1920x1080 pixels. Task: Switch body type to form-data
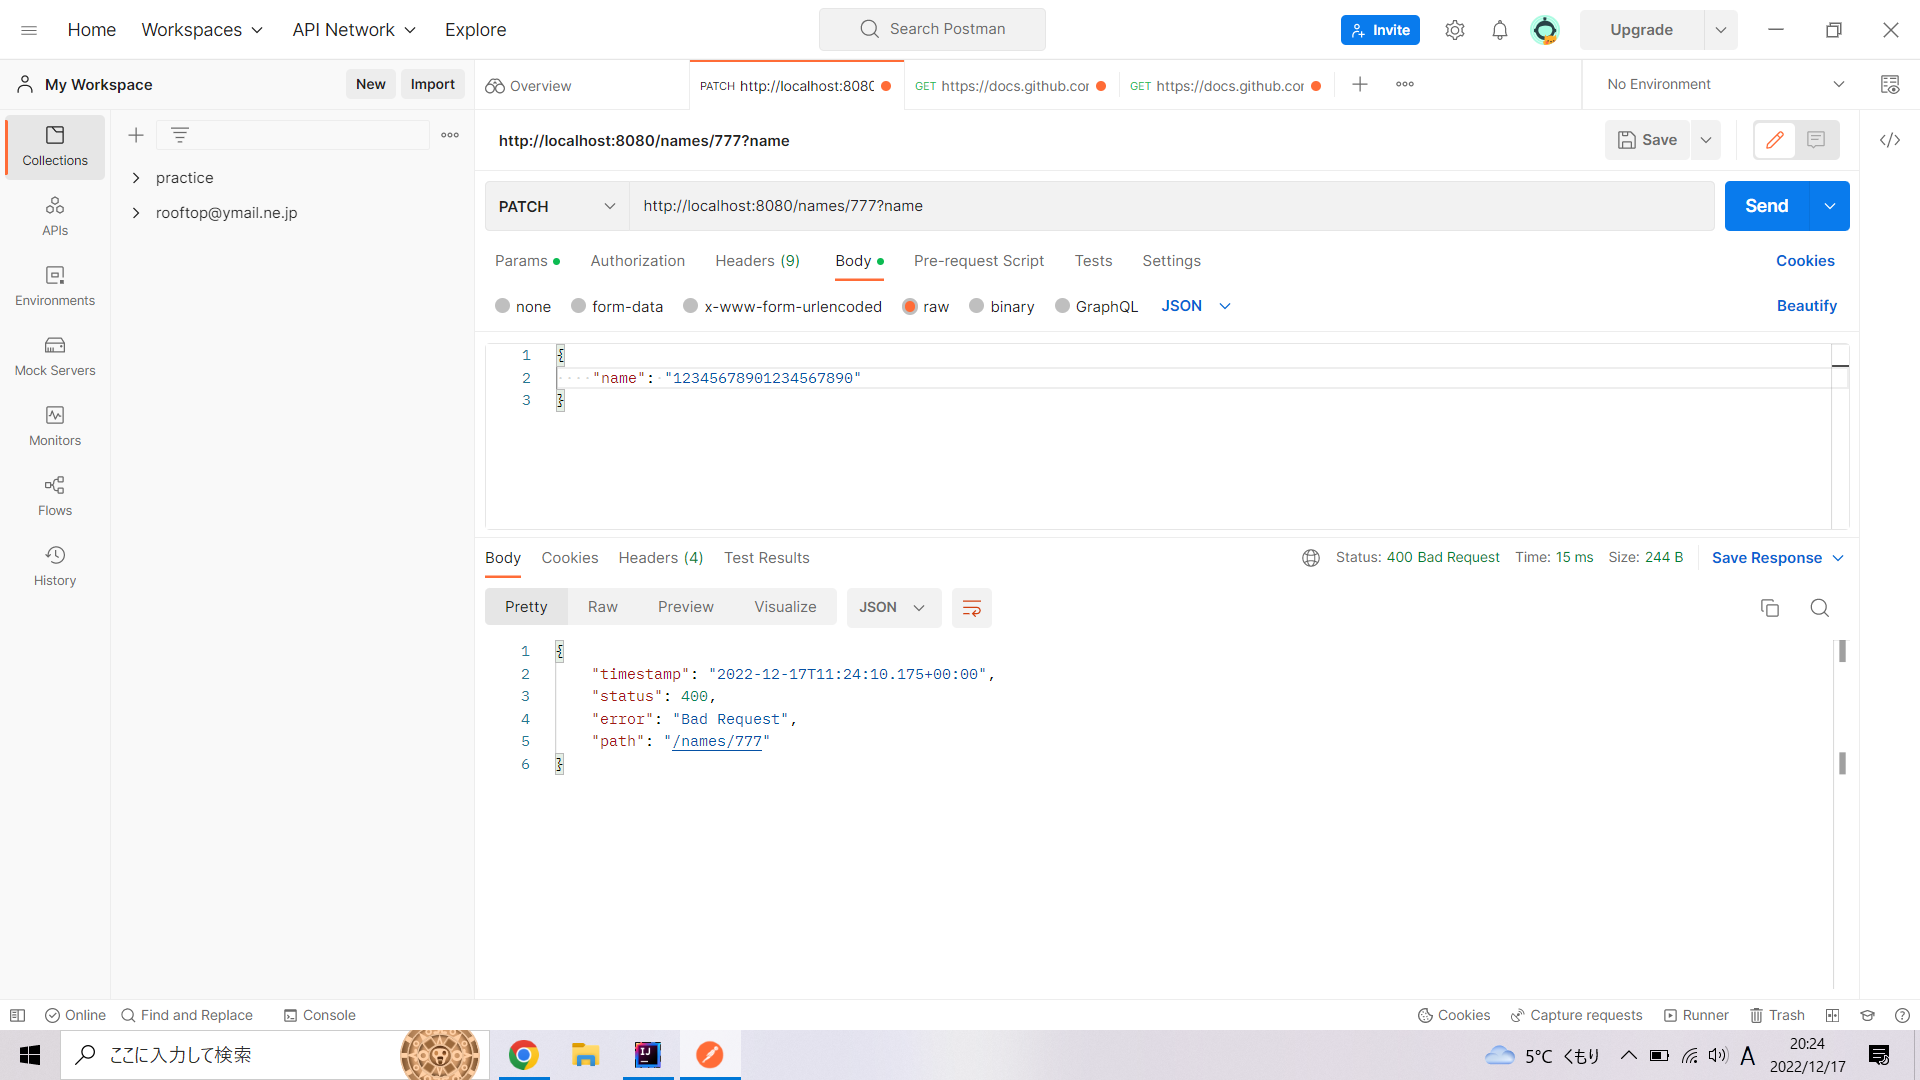click(617, 306)
